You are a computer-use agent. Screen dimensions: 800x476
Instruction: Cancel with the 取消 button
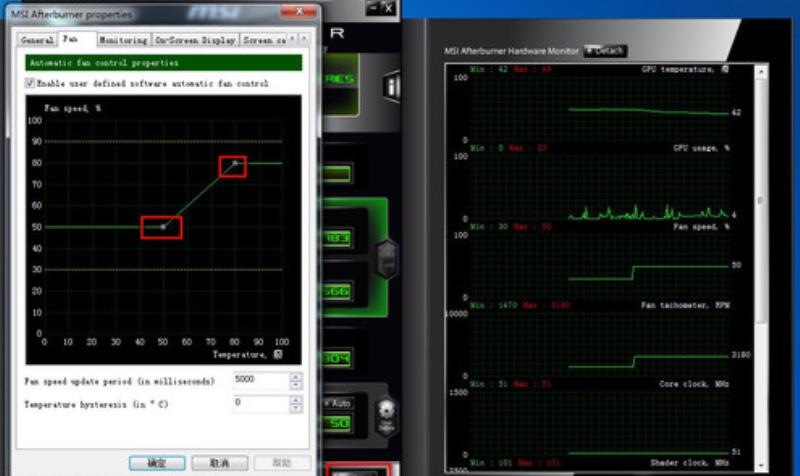click(x=220, y=463)
